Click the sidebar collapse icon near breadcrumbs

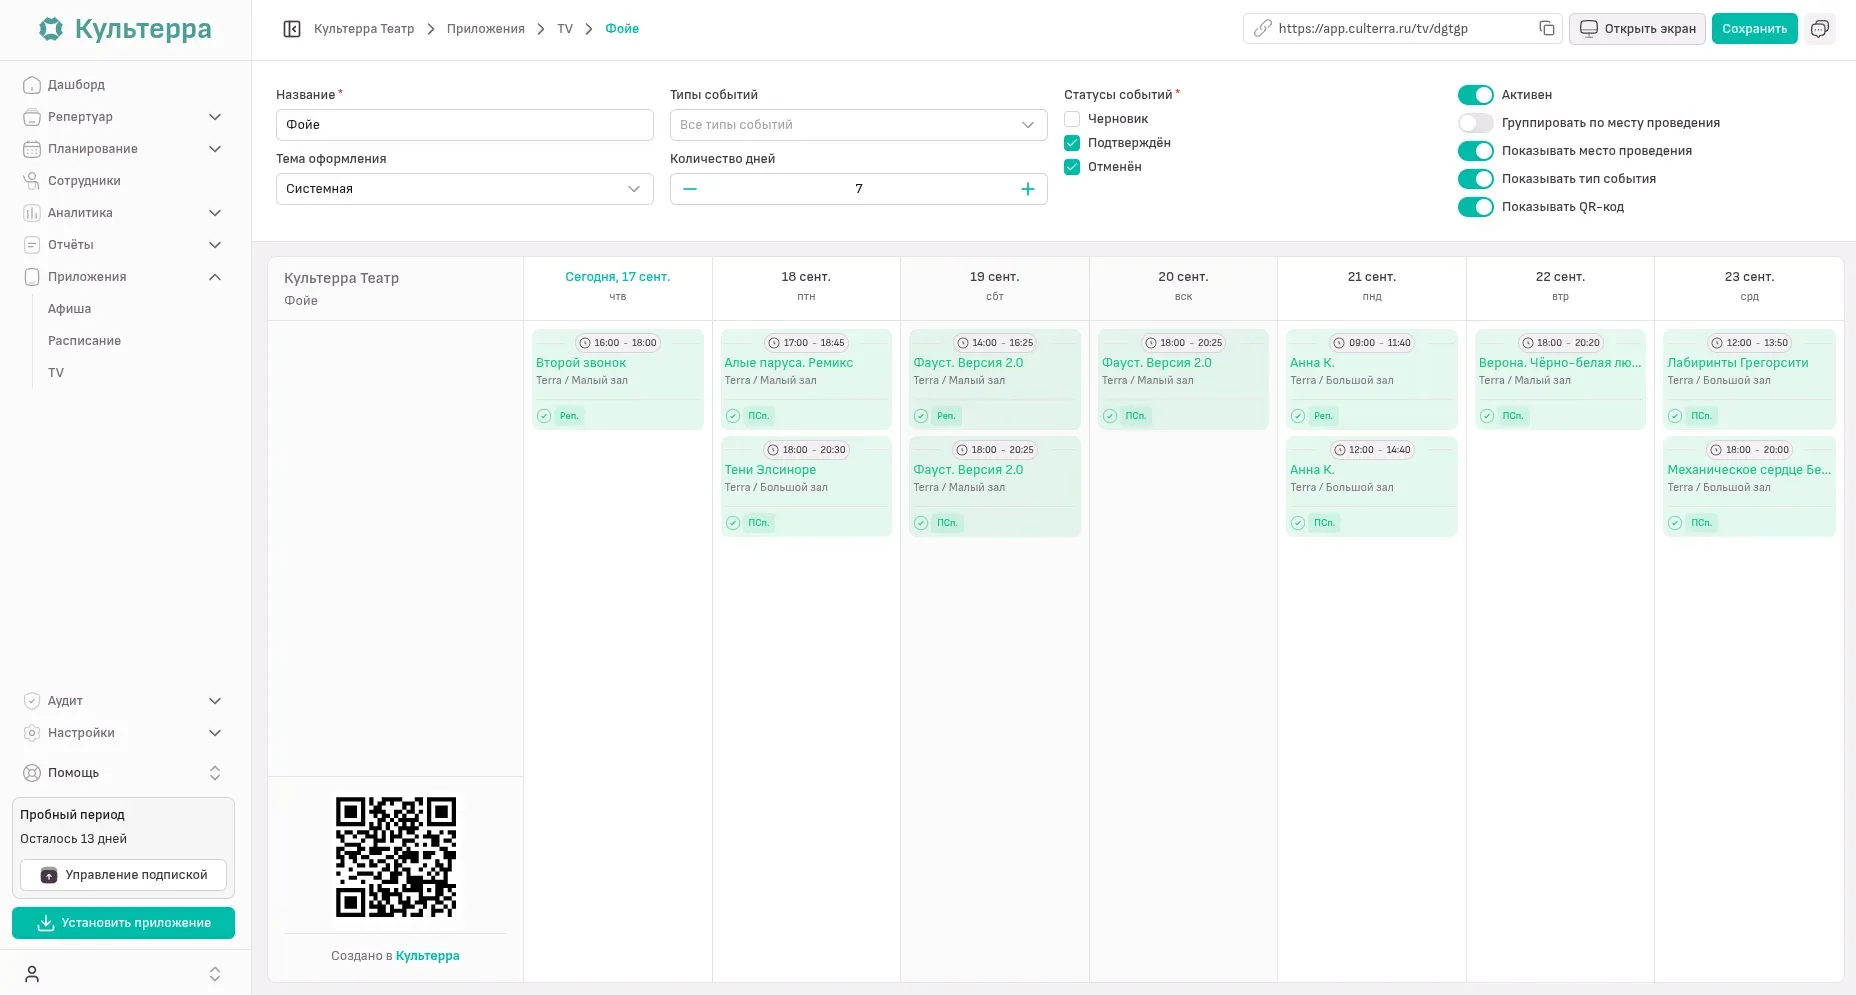[292, 29]
